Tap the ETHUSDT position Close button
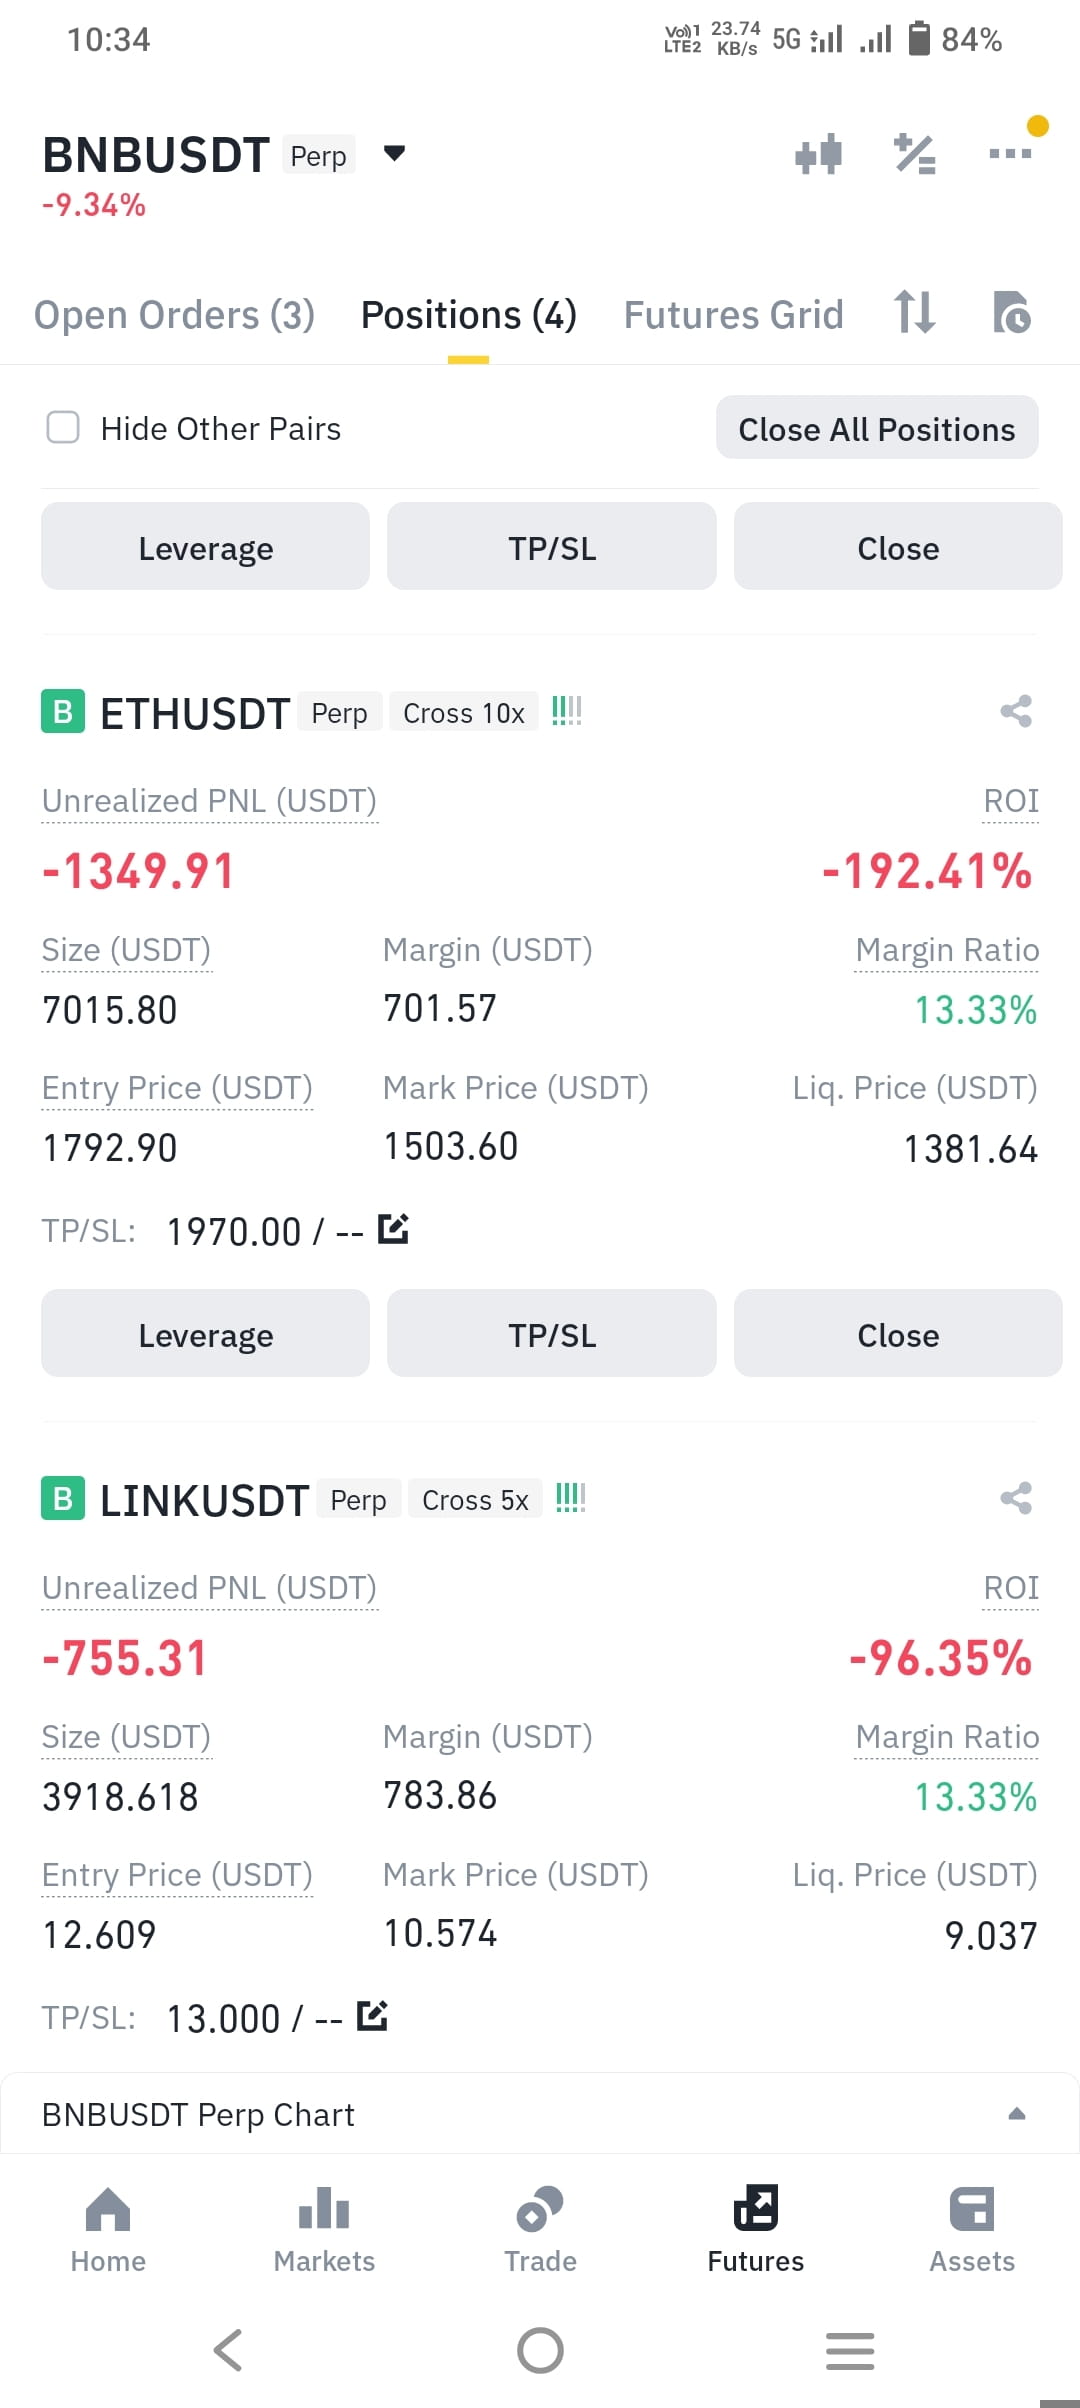1080x2408 pixels. point(897,1334)
